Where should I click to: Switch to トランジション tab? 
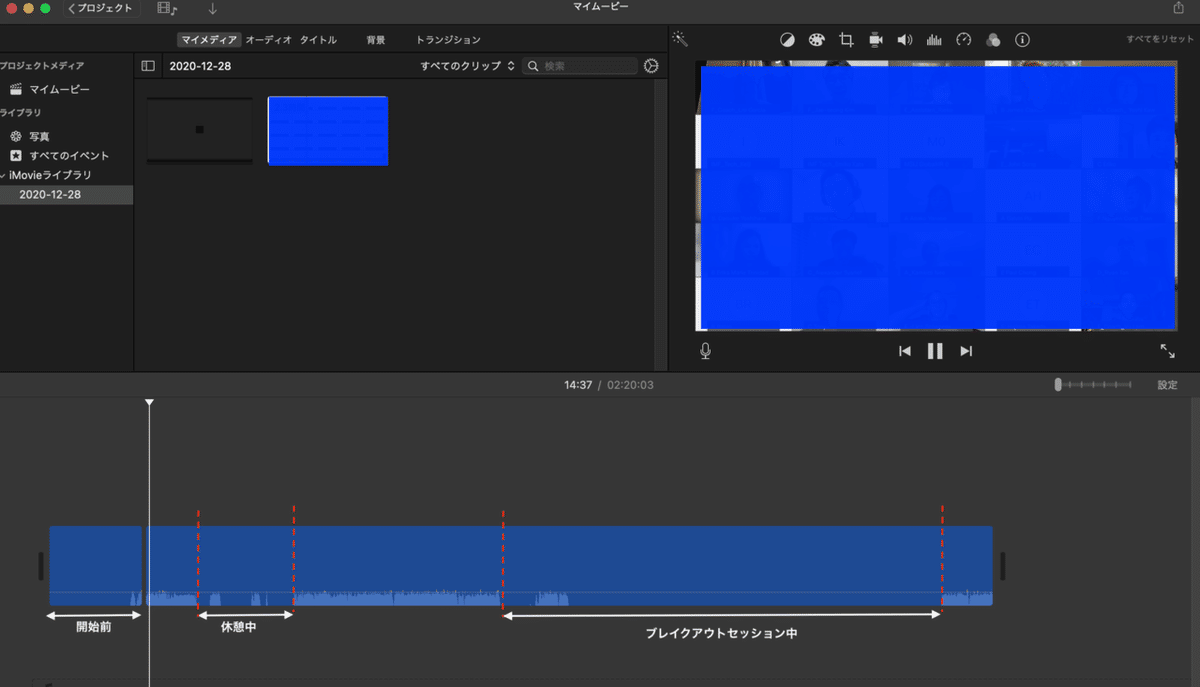click(x=448, y=40)
